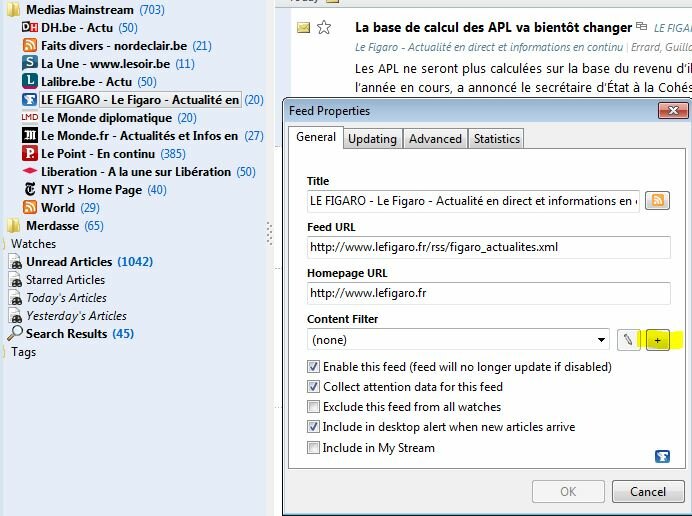This screenshot has width=692, height=516.
Task: Click the Merdasse folder icon
Action: [14, 226]
